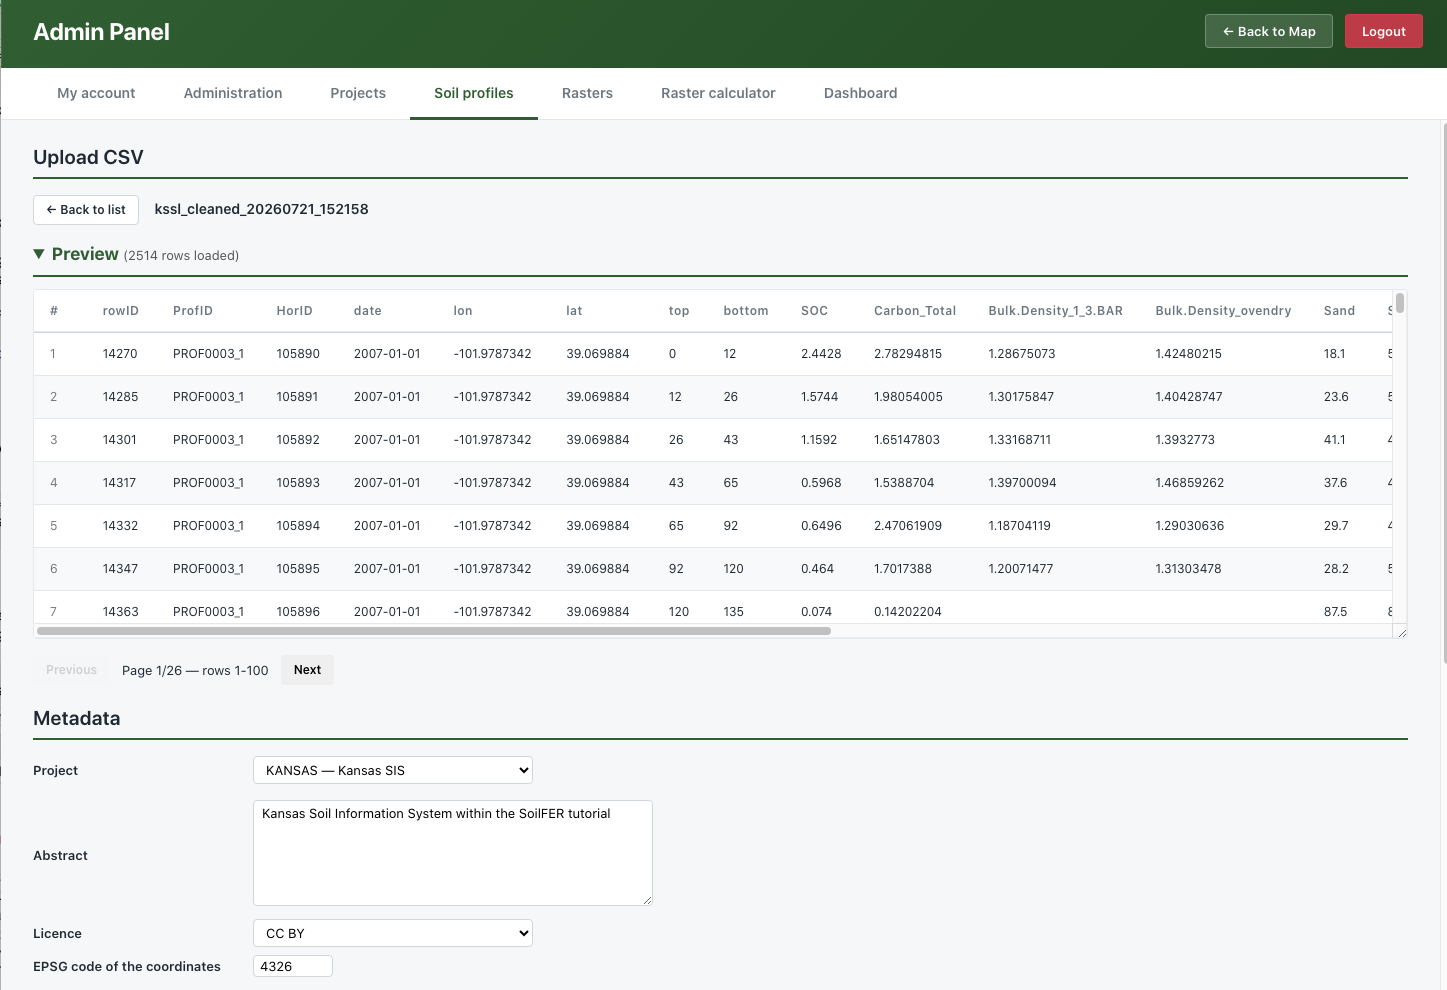Screen dimensions: 1447x990
Task: Open the Administration tab
Action: (x=233, y=93)
